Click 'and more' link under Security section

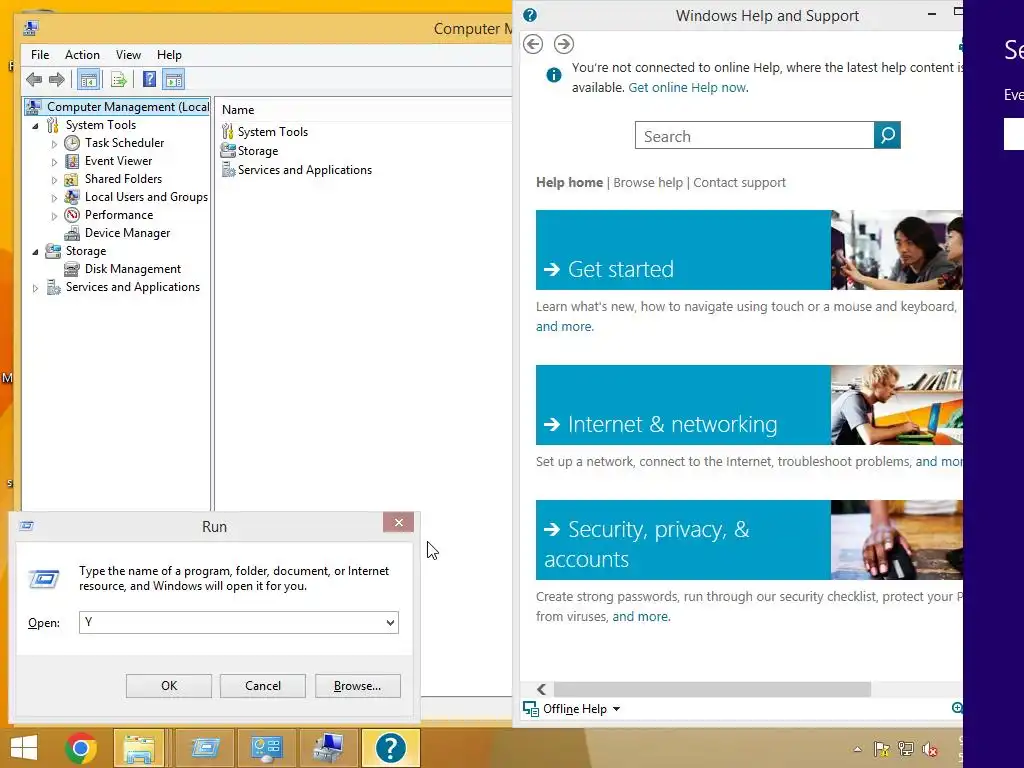pos(640,616)
